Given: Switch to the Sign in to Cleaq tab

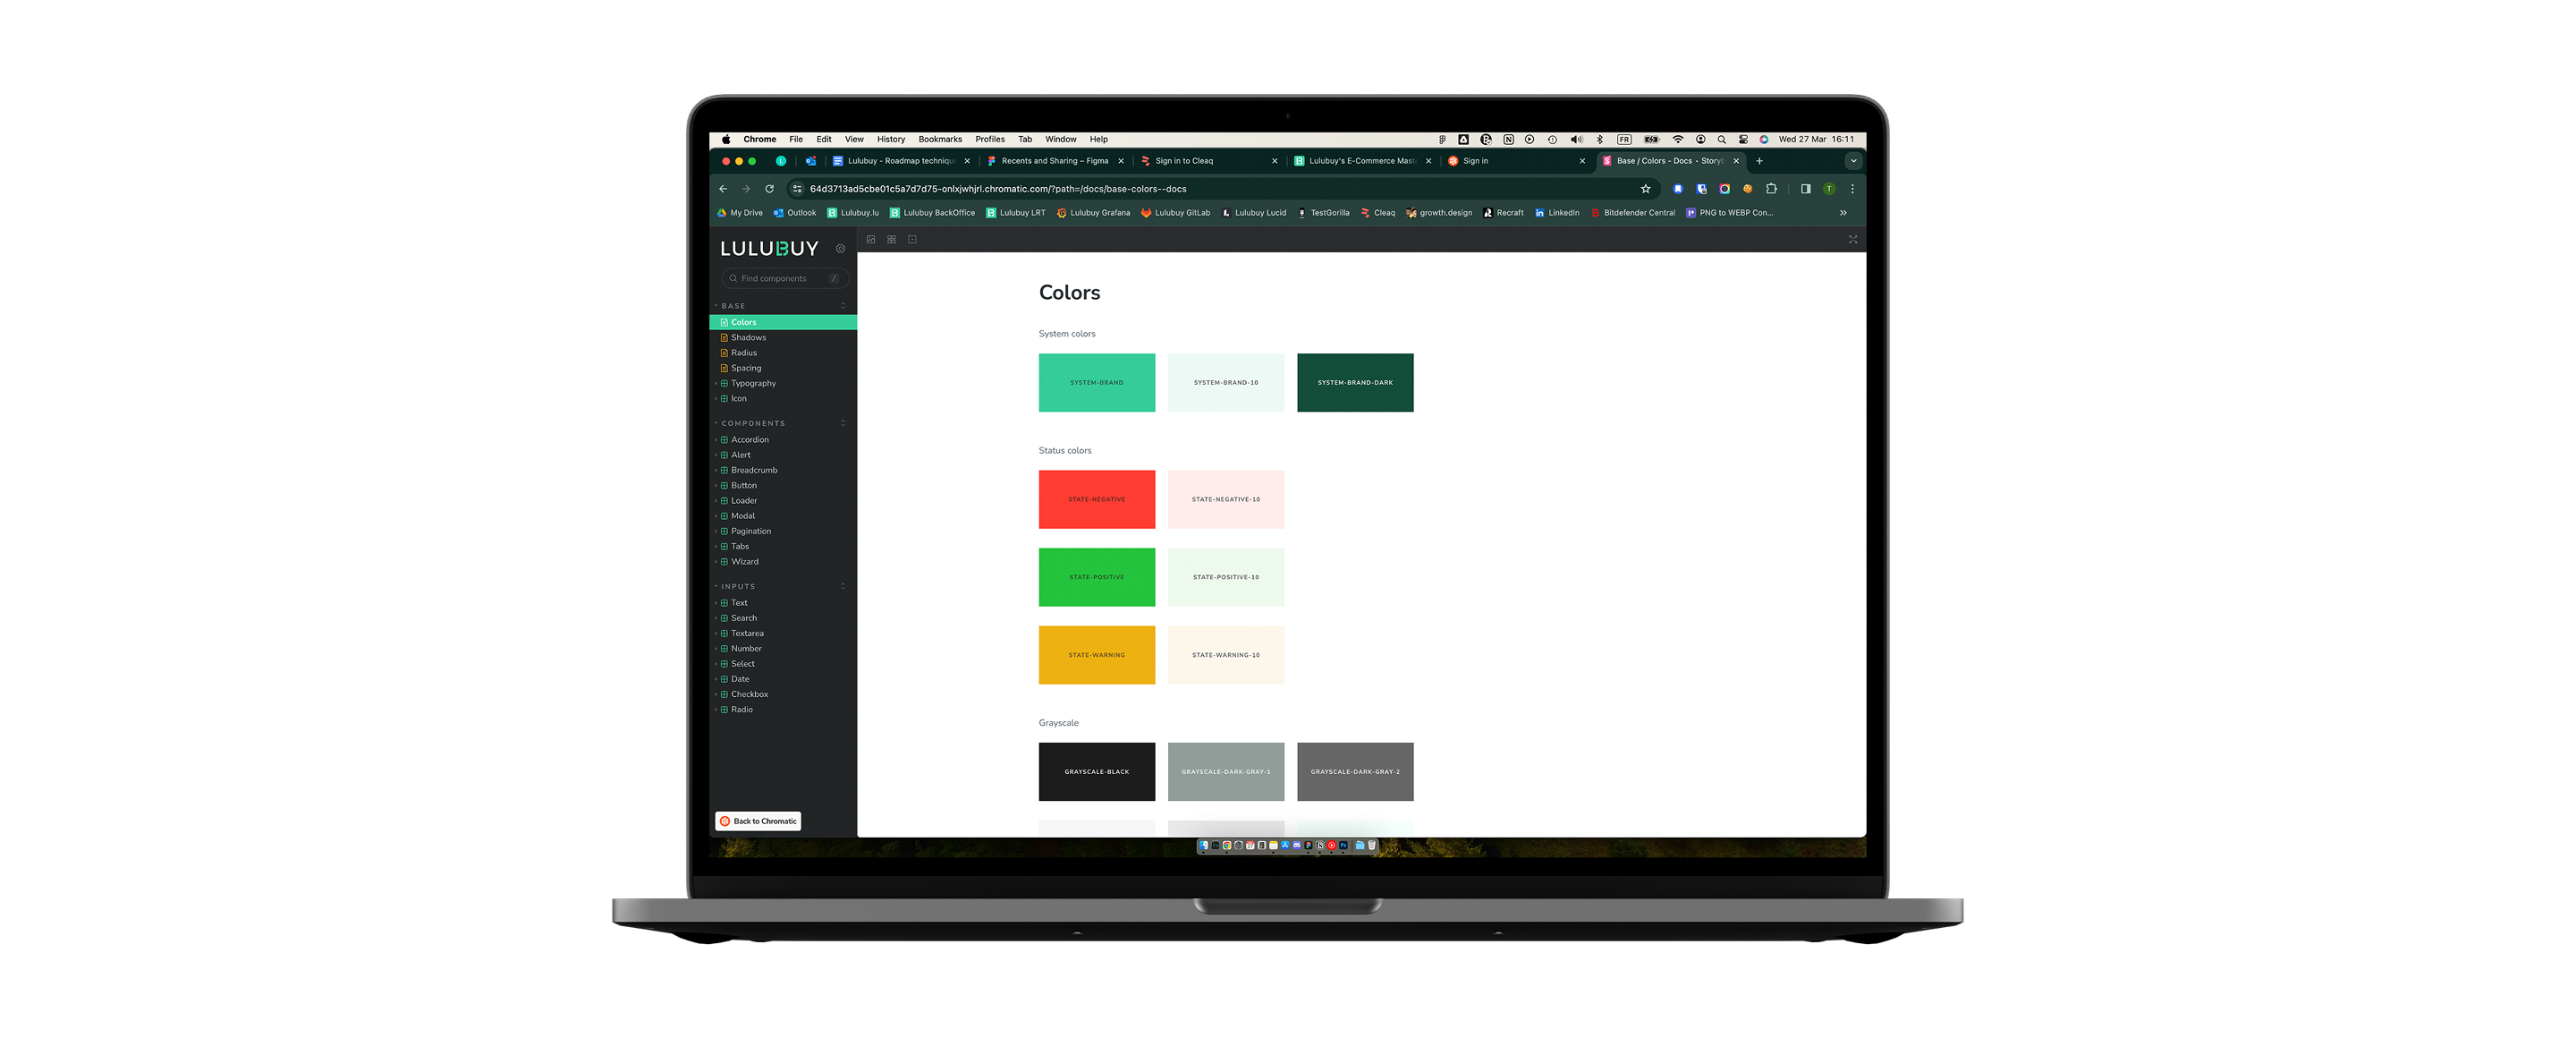Looking at the screenshot, I should [x=1209, y=161].
